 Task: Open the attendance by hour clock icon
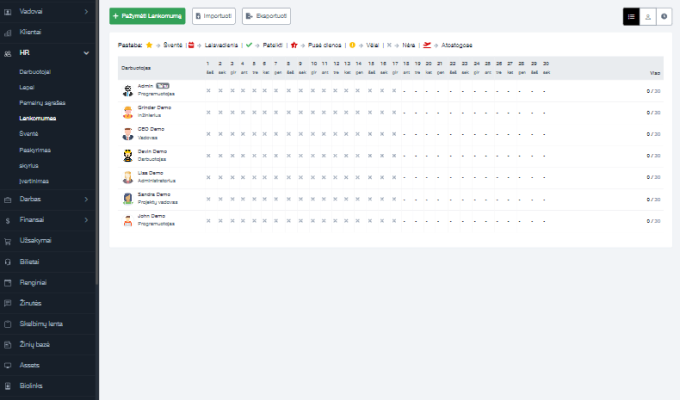pyautogui.click(x=663, y=17)
